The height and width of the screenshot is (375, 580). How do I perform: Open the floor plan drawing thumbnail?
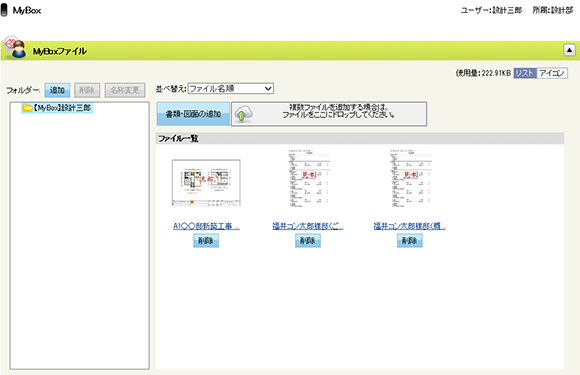click(206, 183)
